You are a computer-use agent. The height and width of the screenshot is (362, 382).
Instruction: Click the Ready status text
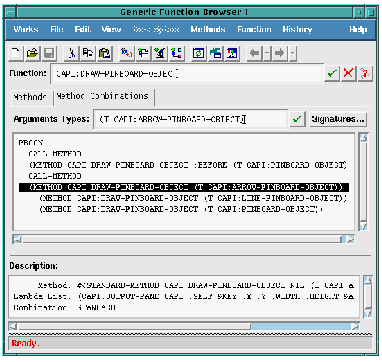[25, 343]
